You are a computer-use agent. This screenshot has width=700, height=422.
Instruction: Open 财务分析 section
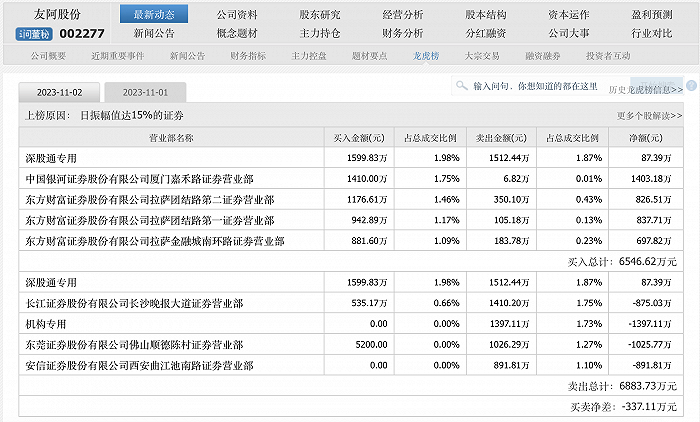pos(402,33)
